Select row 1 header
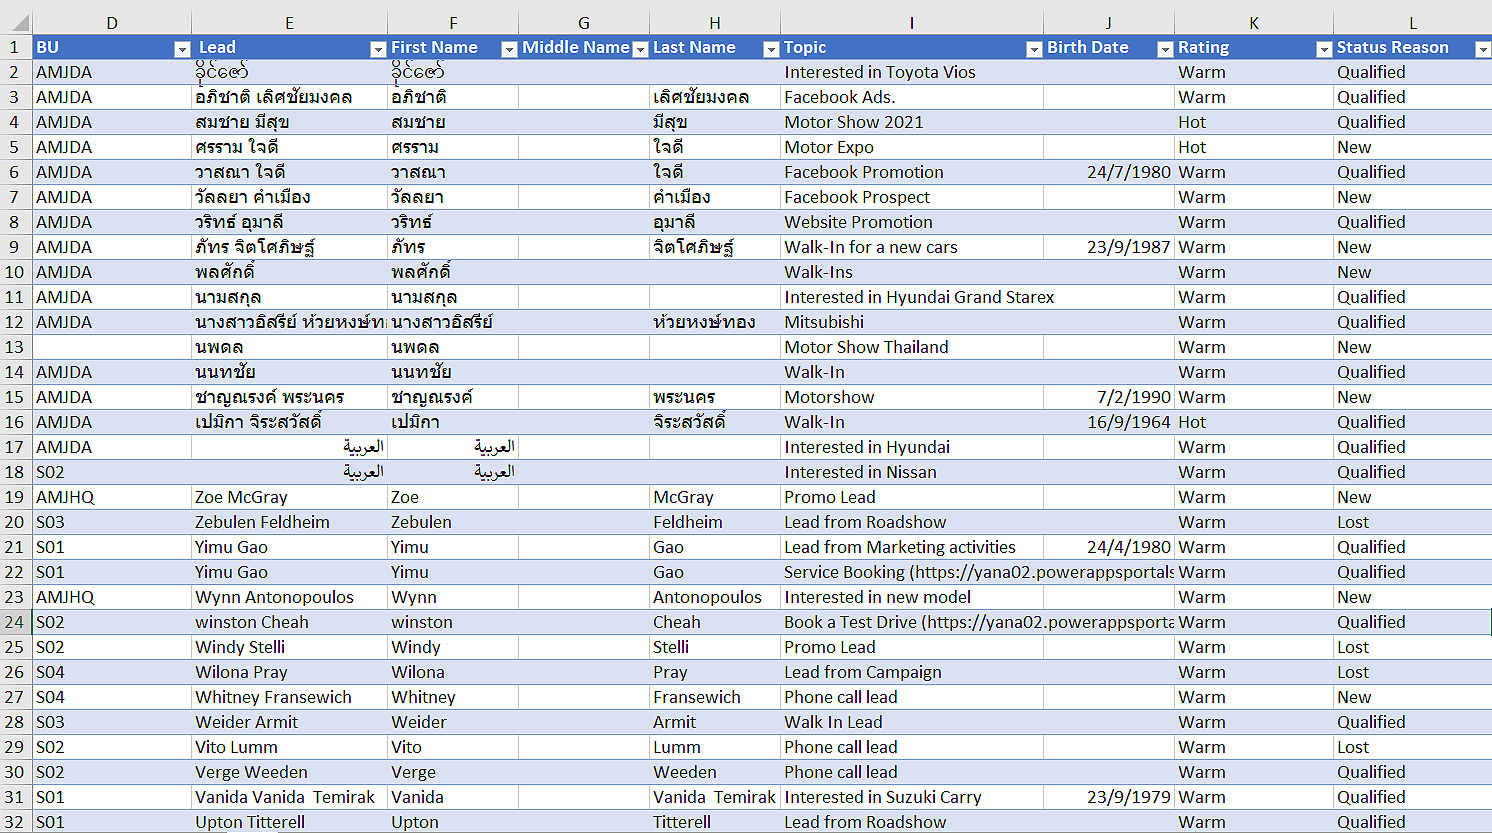This screenshot has height=833, width=1492. (x=15, y=47)
